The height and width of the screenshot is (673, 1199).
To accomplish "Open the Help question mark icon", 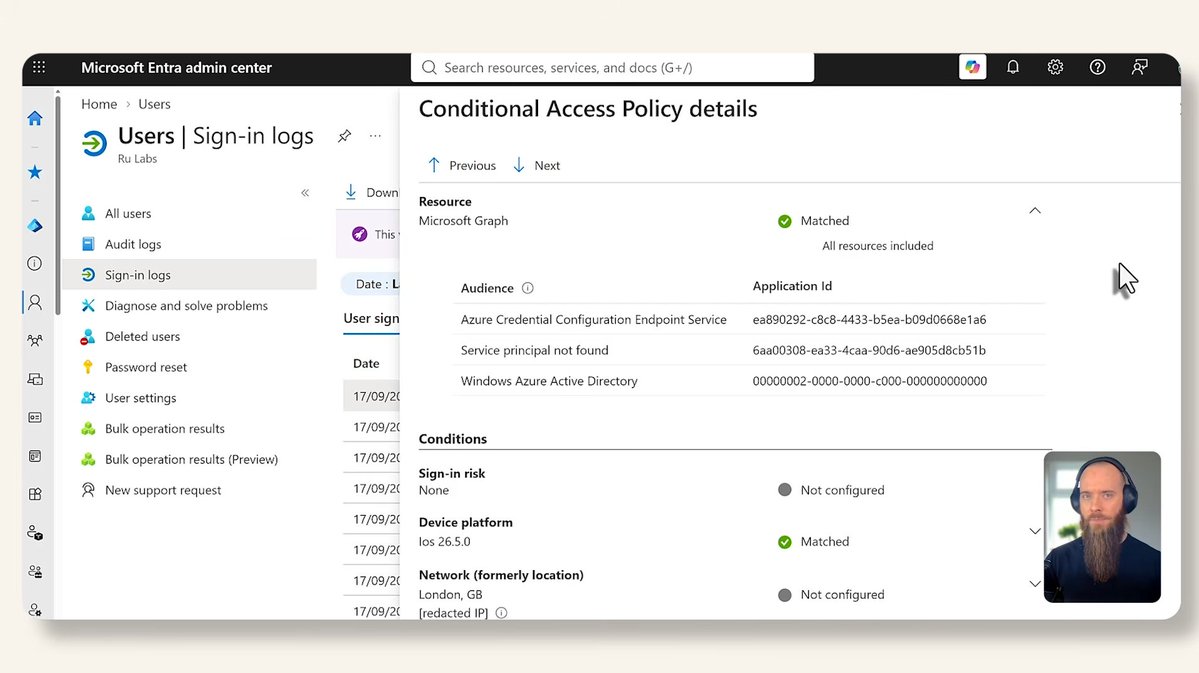I will click(1097, 67).
